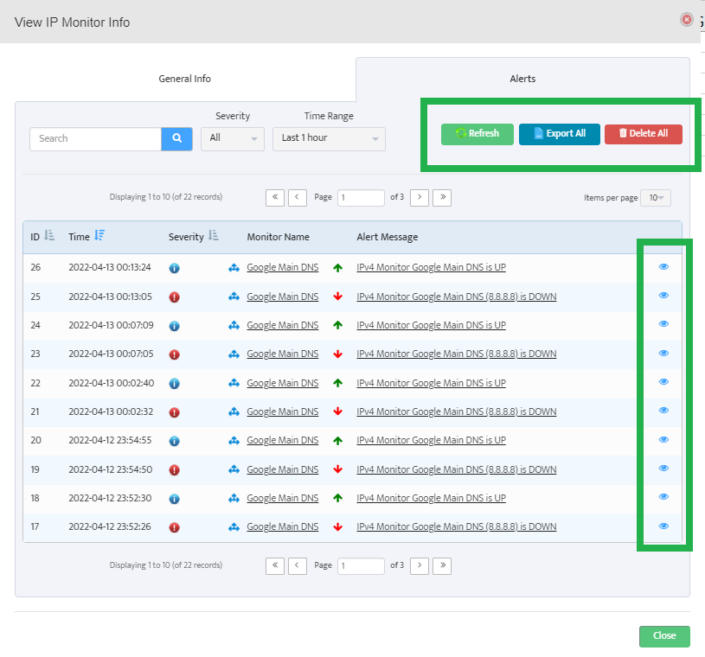Click timestamp 2022-04-12 23:54:50
705x657 pixels.
[x=110, y=469]
